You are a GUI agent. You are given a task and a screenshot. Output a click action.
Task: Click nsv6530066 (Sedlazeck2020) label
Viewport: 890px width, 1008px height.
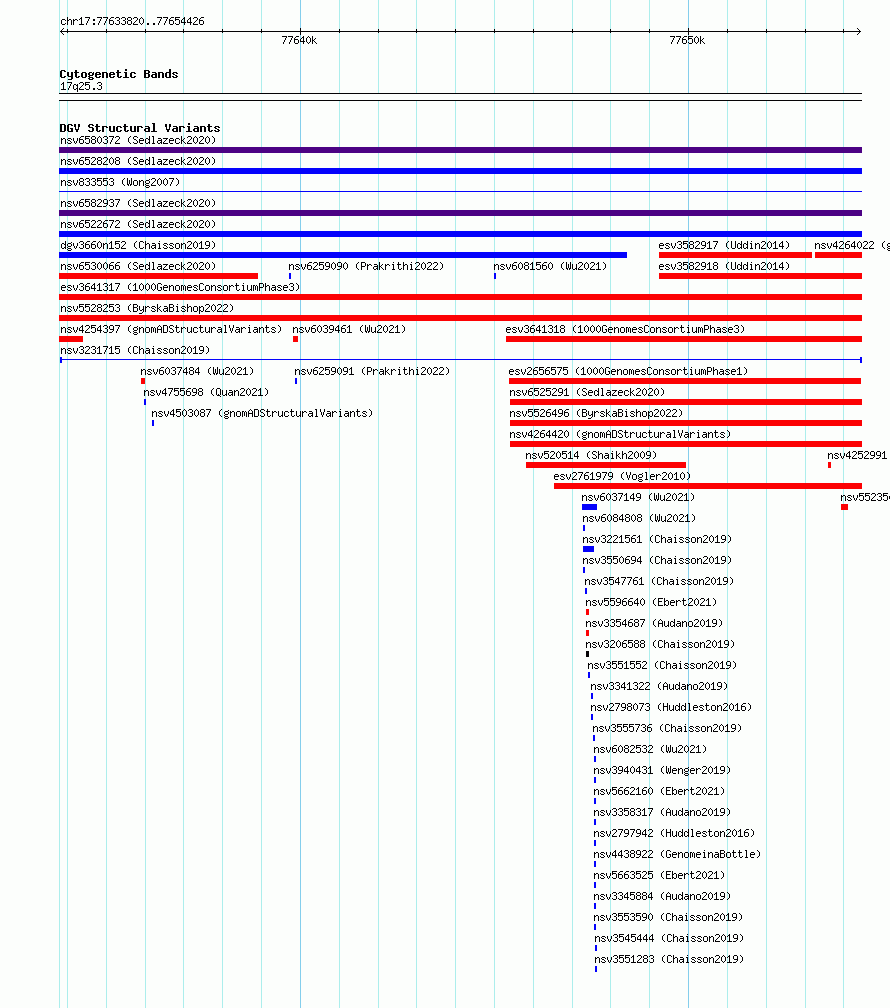click(x=138, y=266)
